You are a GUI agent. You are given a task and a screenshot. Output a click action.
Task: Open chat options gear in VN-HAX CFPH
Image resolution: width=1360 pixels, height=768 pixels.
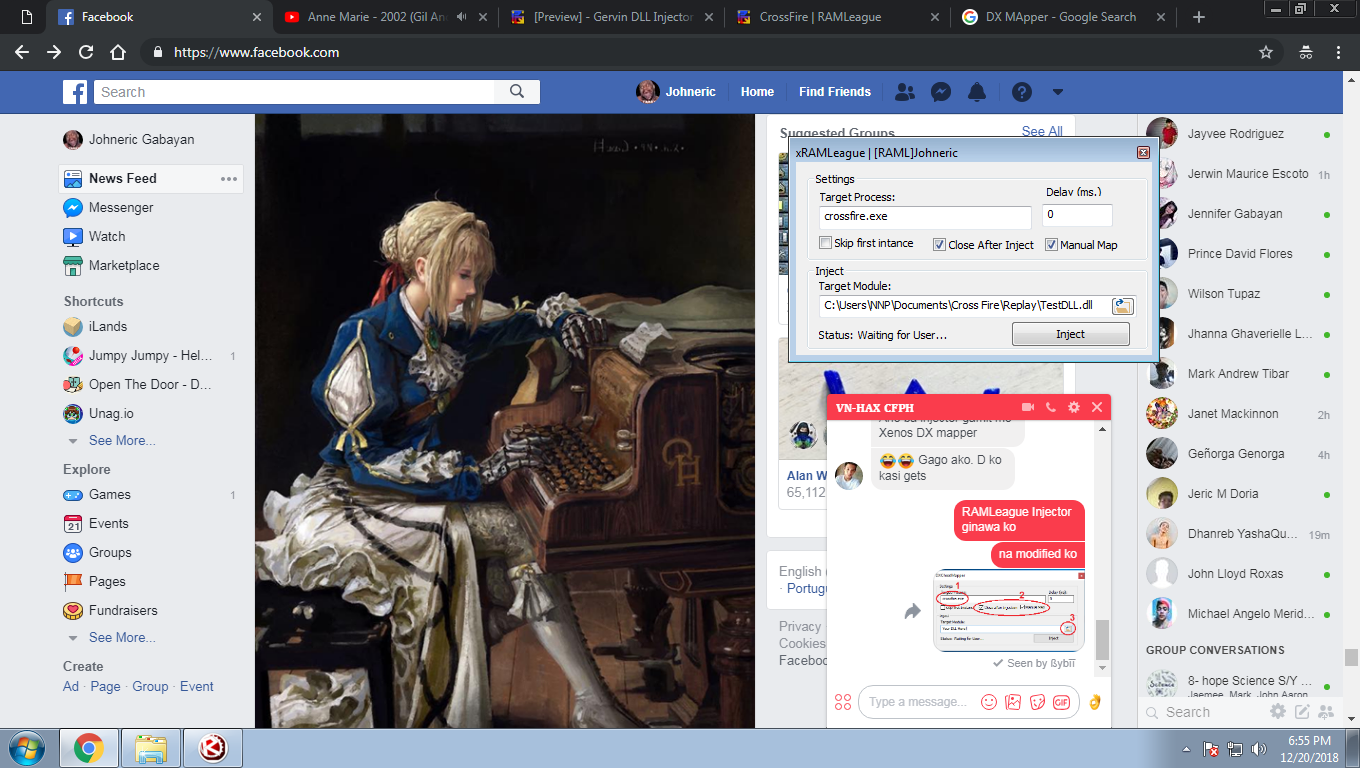[1074, 407]
